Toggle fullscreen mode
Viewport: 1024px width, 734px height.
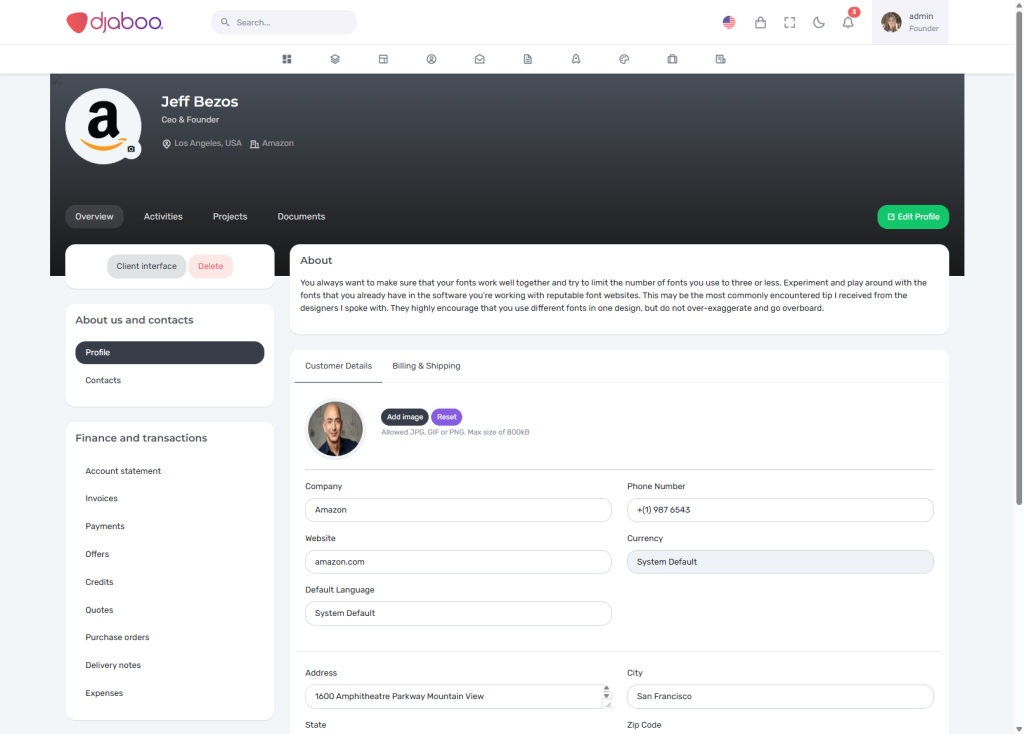tap(790, 22)
